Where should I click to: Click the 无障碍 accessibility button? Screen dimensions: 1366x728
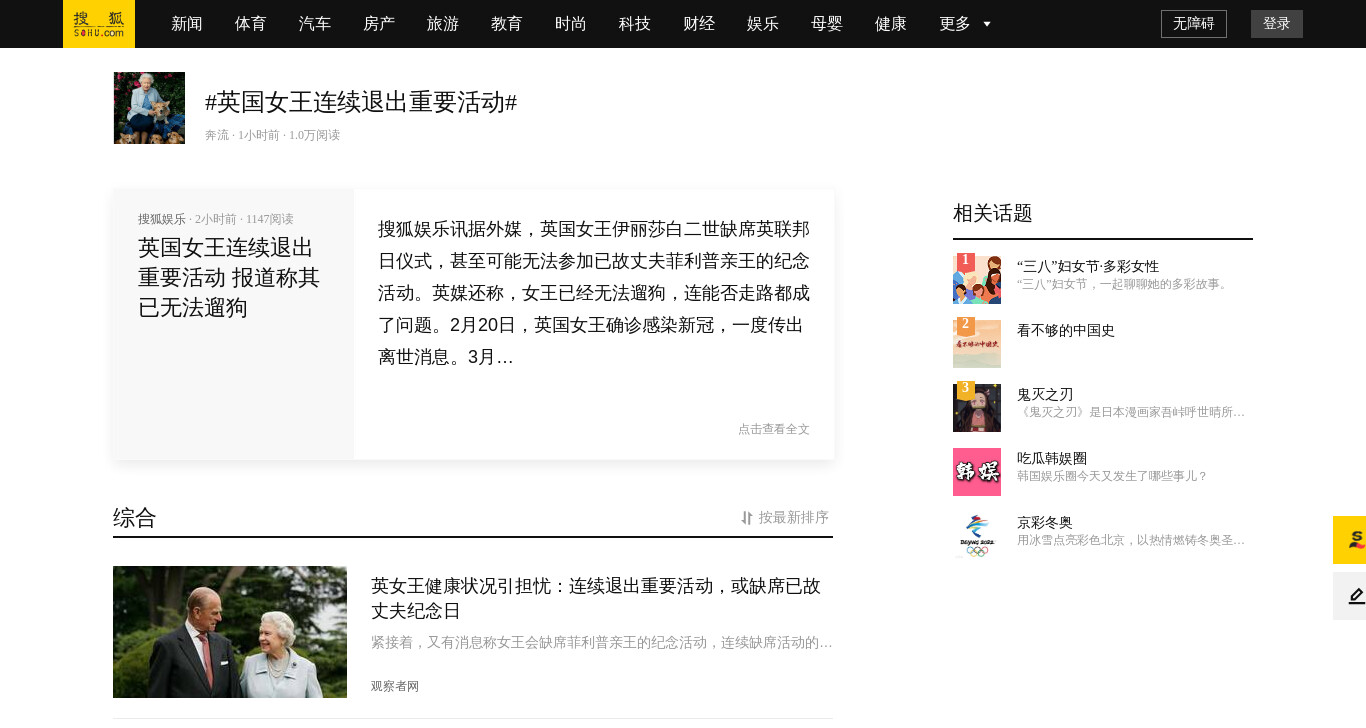[1194, 24]
